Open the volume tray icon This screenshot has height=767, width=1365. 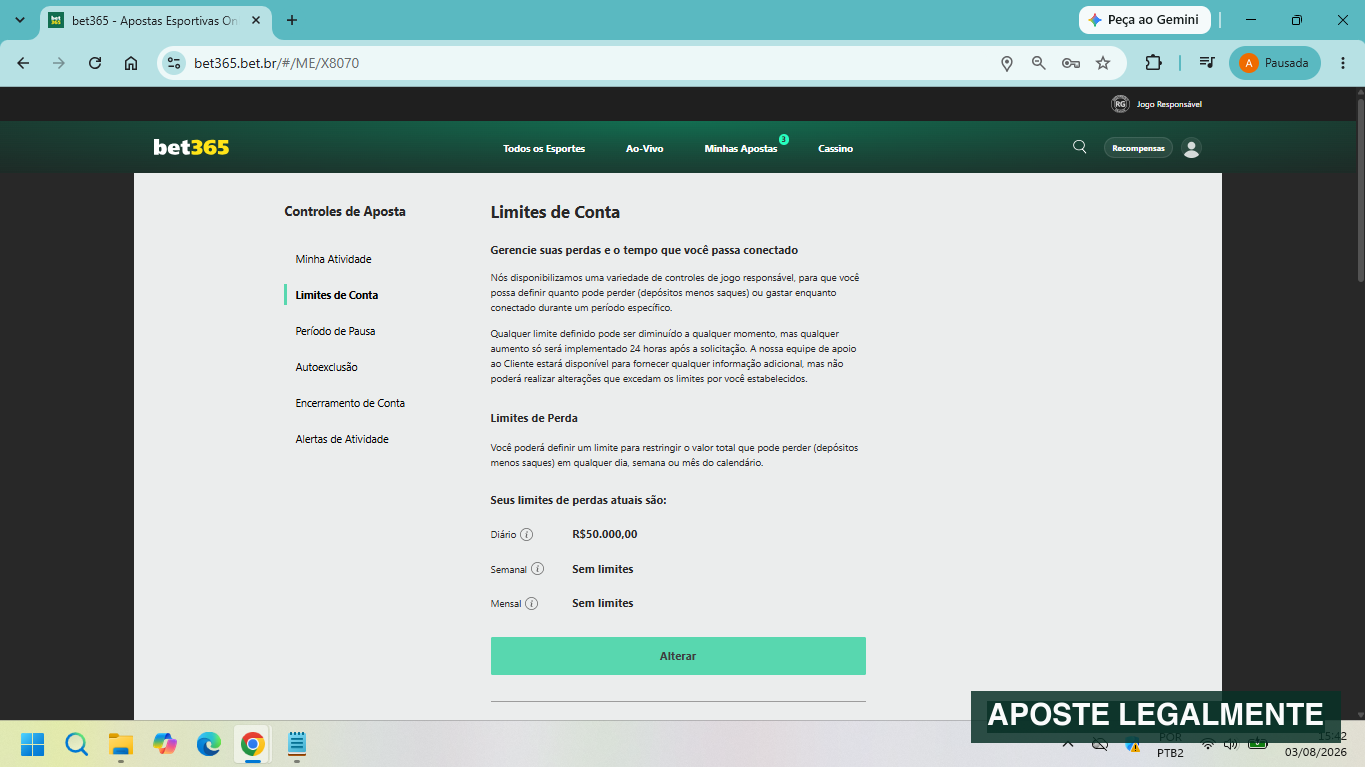coord(1230,744)
